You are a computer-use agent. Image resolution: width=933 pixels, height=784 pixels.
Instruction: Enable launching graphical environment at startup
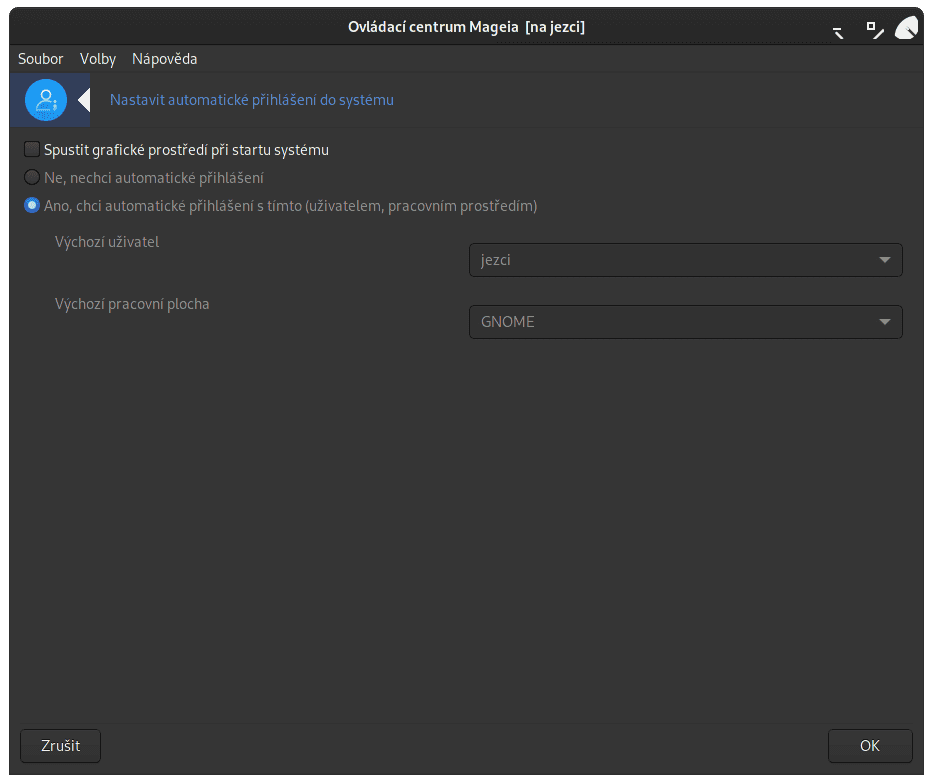(31, 148)
